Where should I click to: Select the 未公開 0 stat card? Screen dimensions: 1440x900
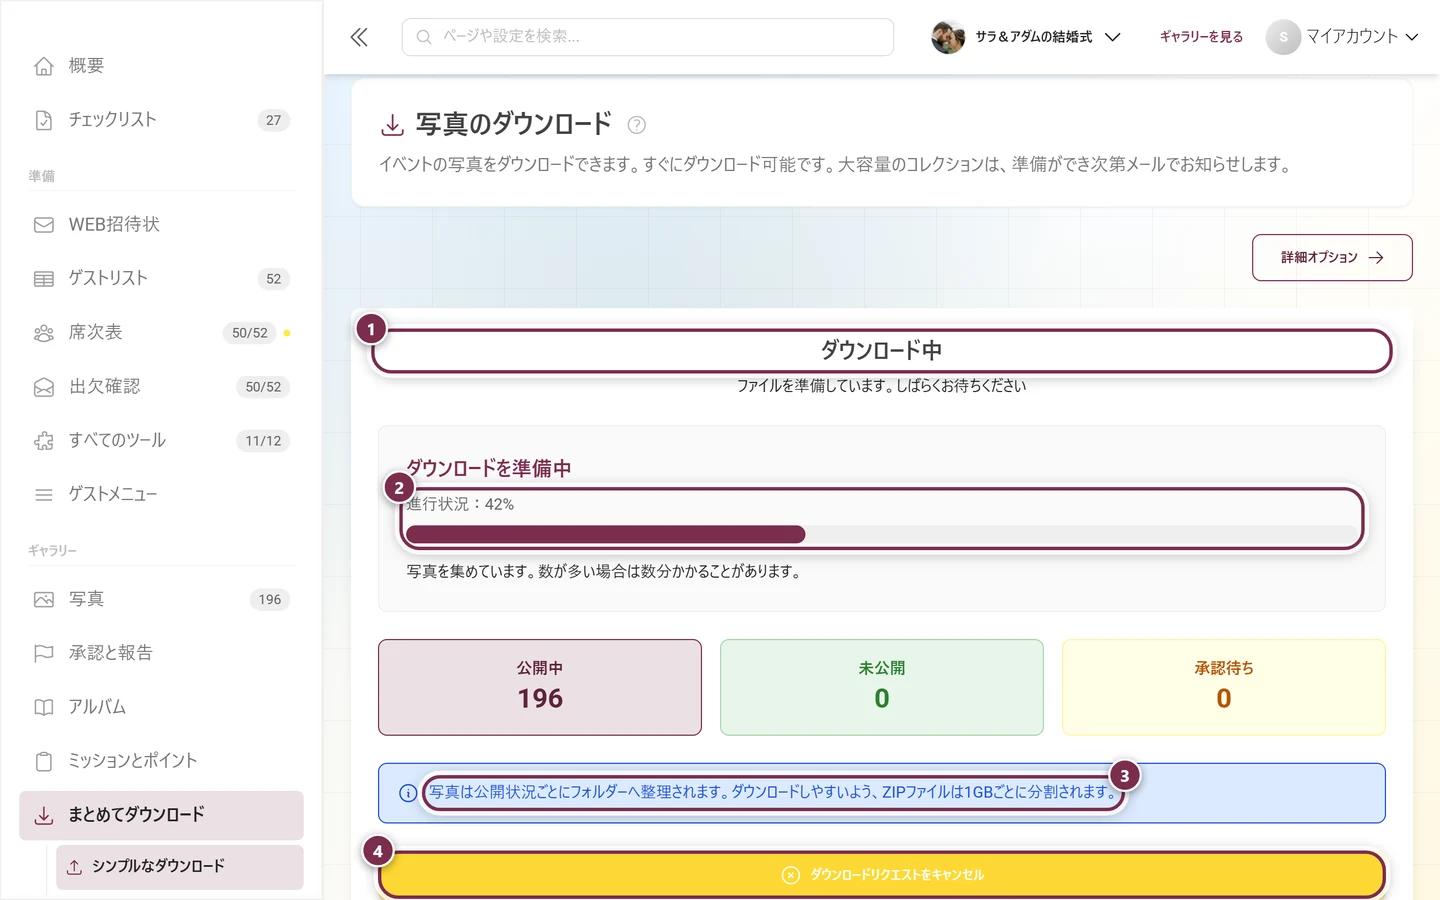pyautogui.click(x=882, y=688)
